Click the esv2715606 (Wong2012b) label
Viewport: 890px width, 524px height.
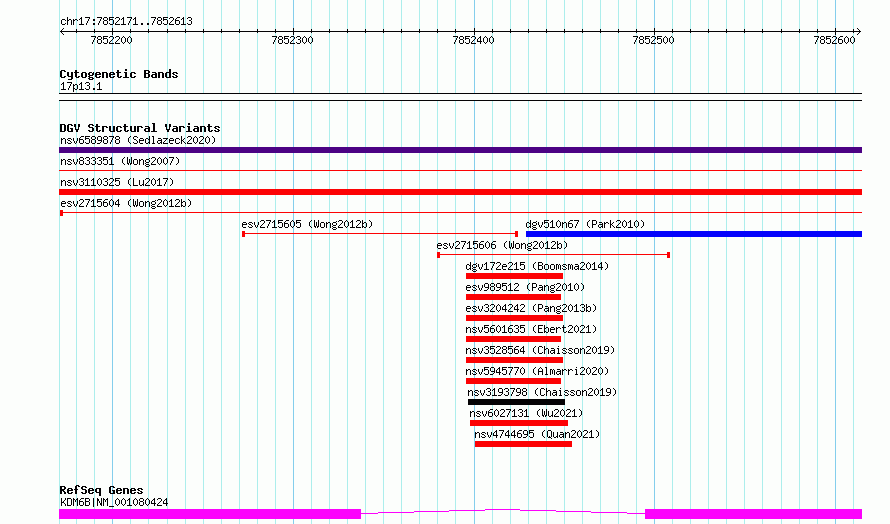(502, 245)
